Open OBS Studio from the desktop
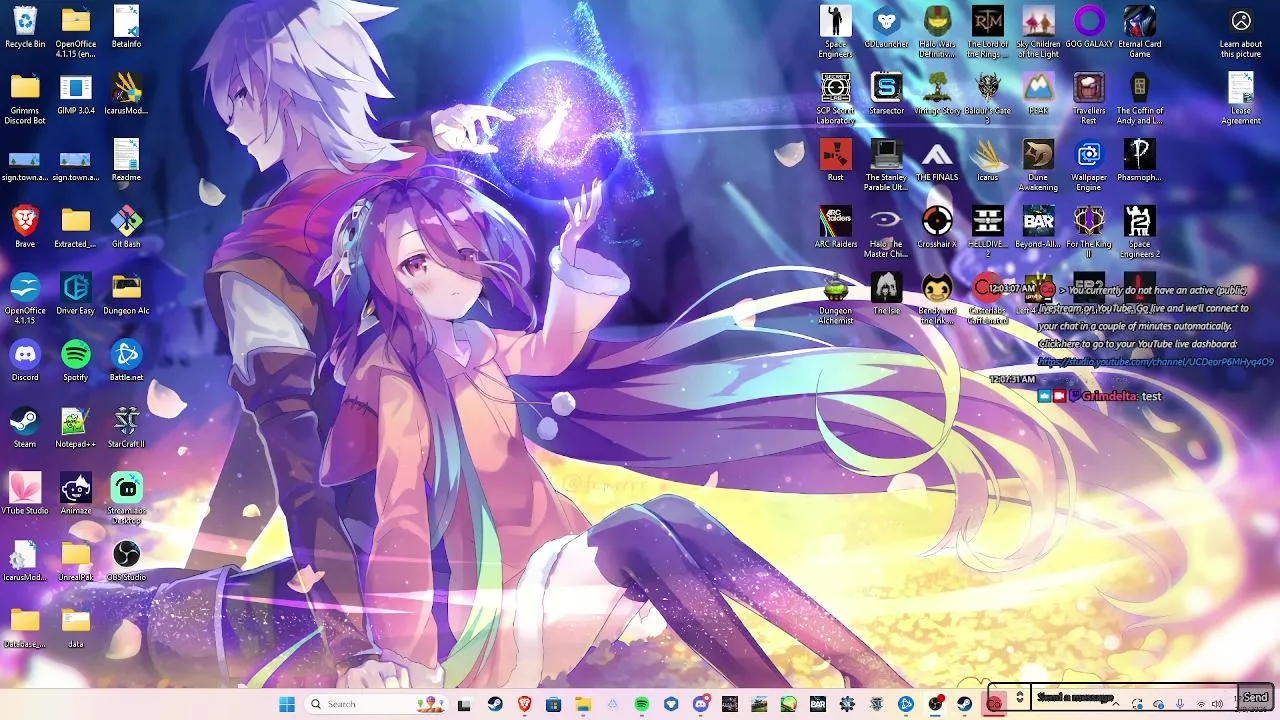 click(x=126, y=561)
